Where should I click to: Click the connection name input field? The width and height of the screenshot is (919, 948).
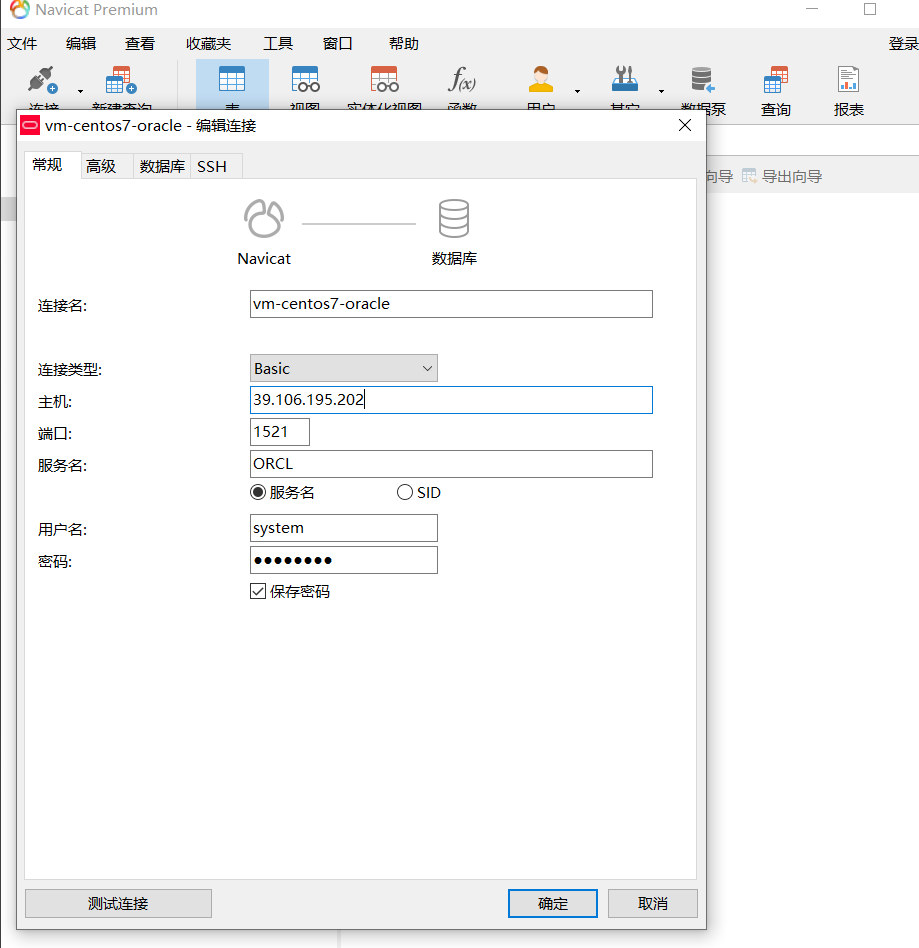451,304
